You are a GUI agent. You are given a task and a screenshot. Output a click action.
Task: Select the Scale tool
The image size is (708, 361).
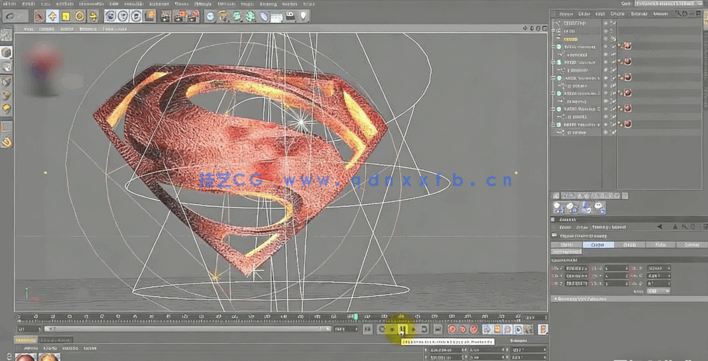click(x=66, y=17)
